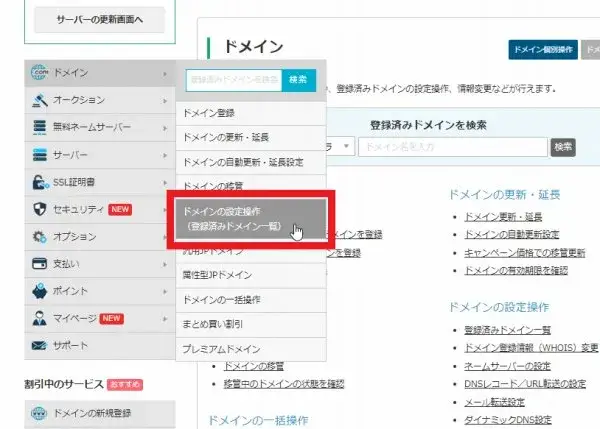
Task: Expand the SSL証明書 sidebar arrow
Action: tap(165, 183)
